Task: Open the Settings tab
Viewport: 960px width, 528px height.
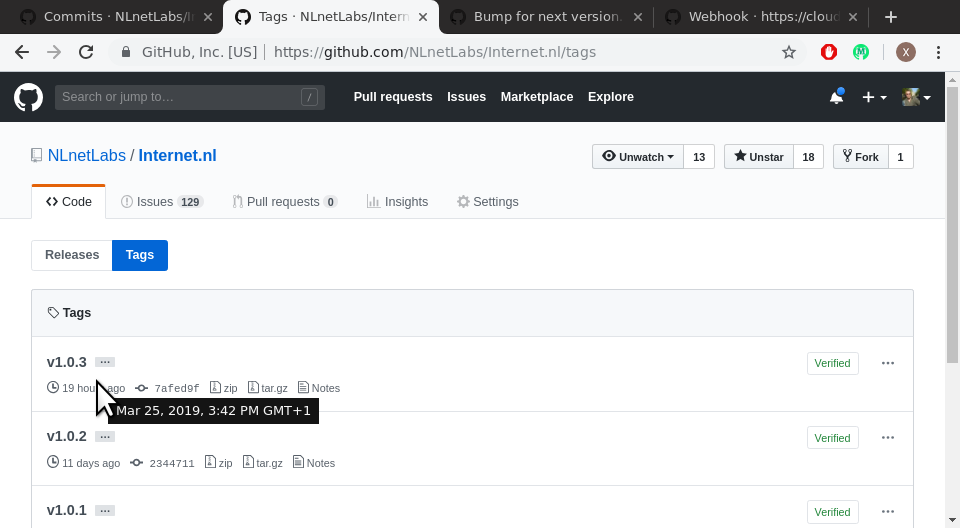Action: click(488, 202)
